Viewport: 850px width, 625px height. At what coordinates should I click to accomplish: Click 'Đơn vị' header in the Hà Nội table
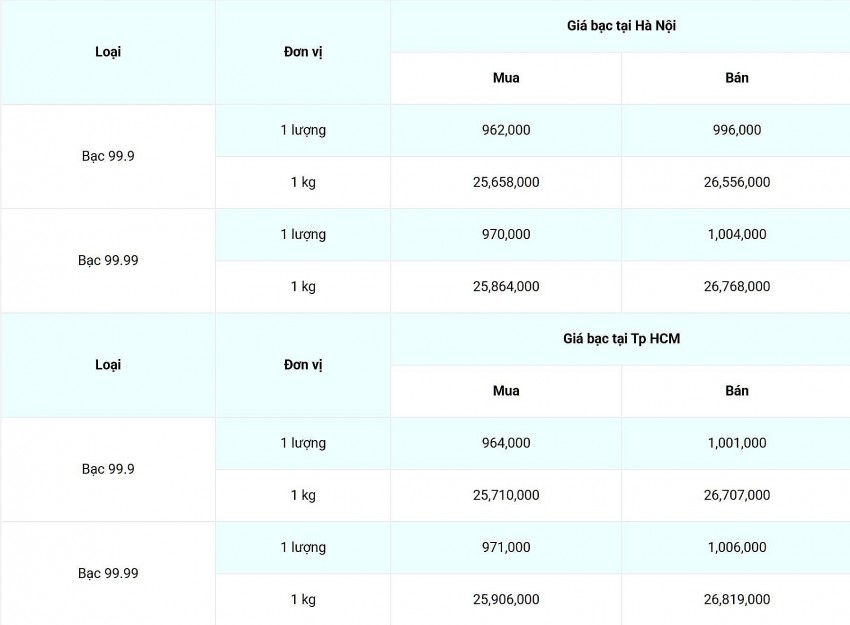tap(303, 52)
